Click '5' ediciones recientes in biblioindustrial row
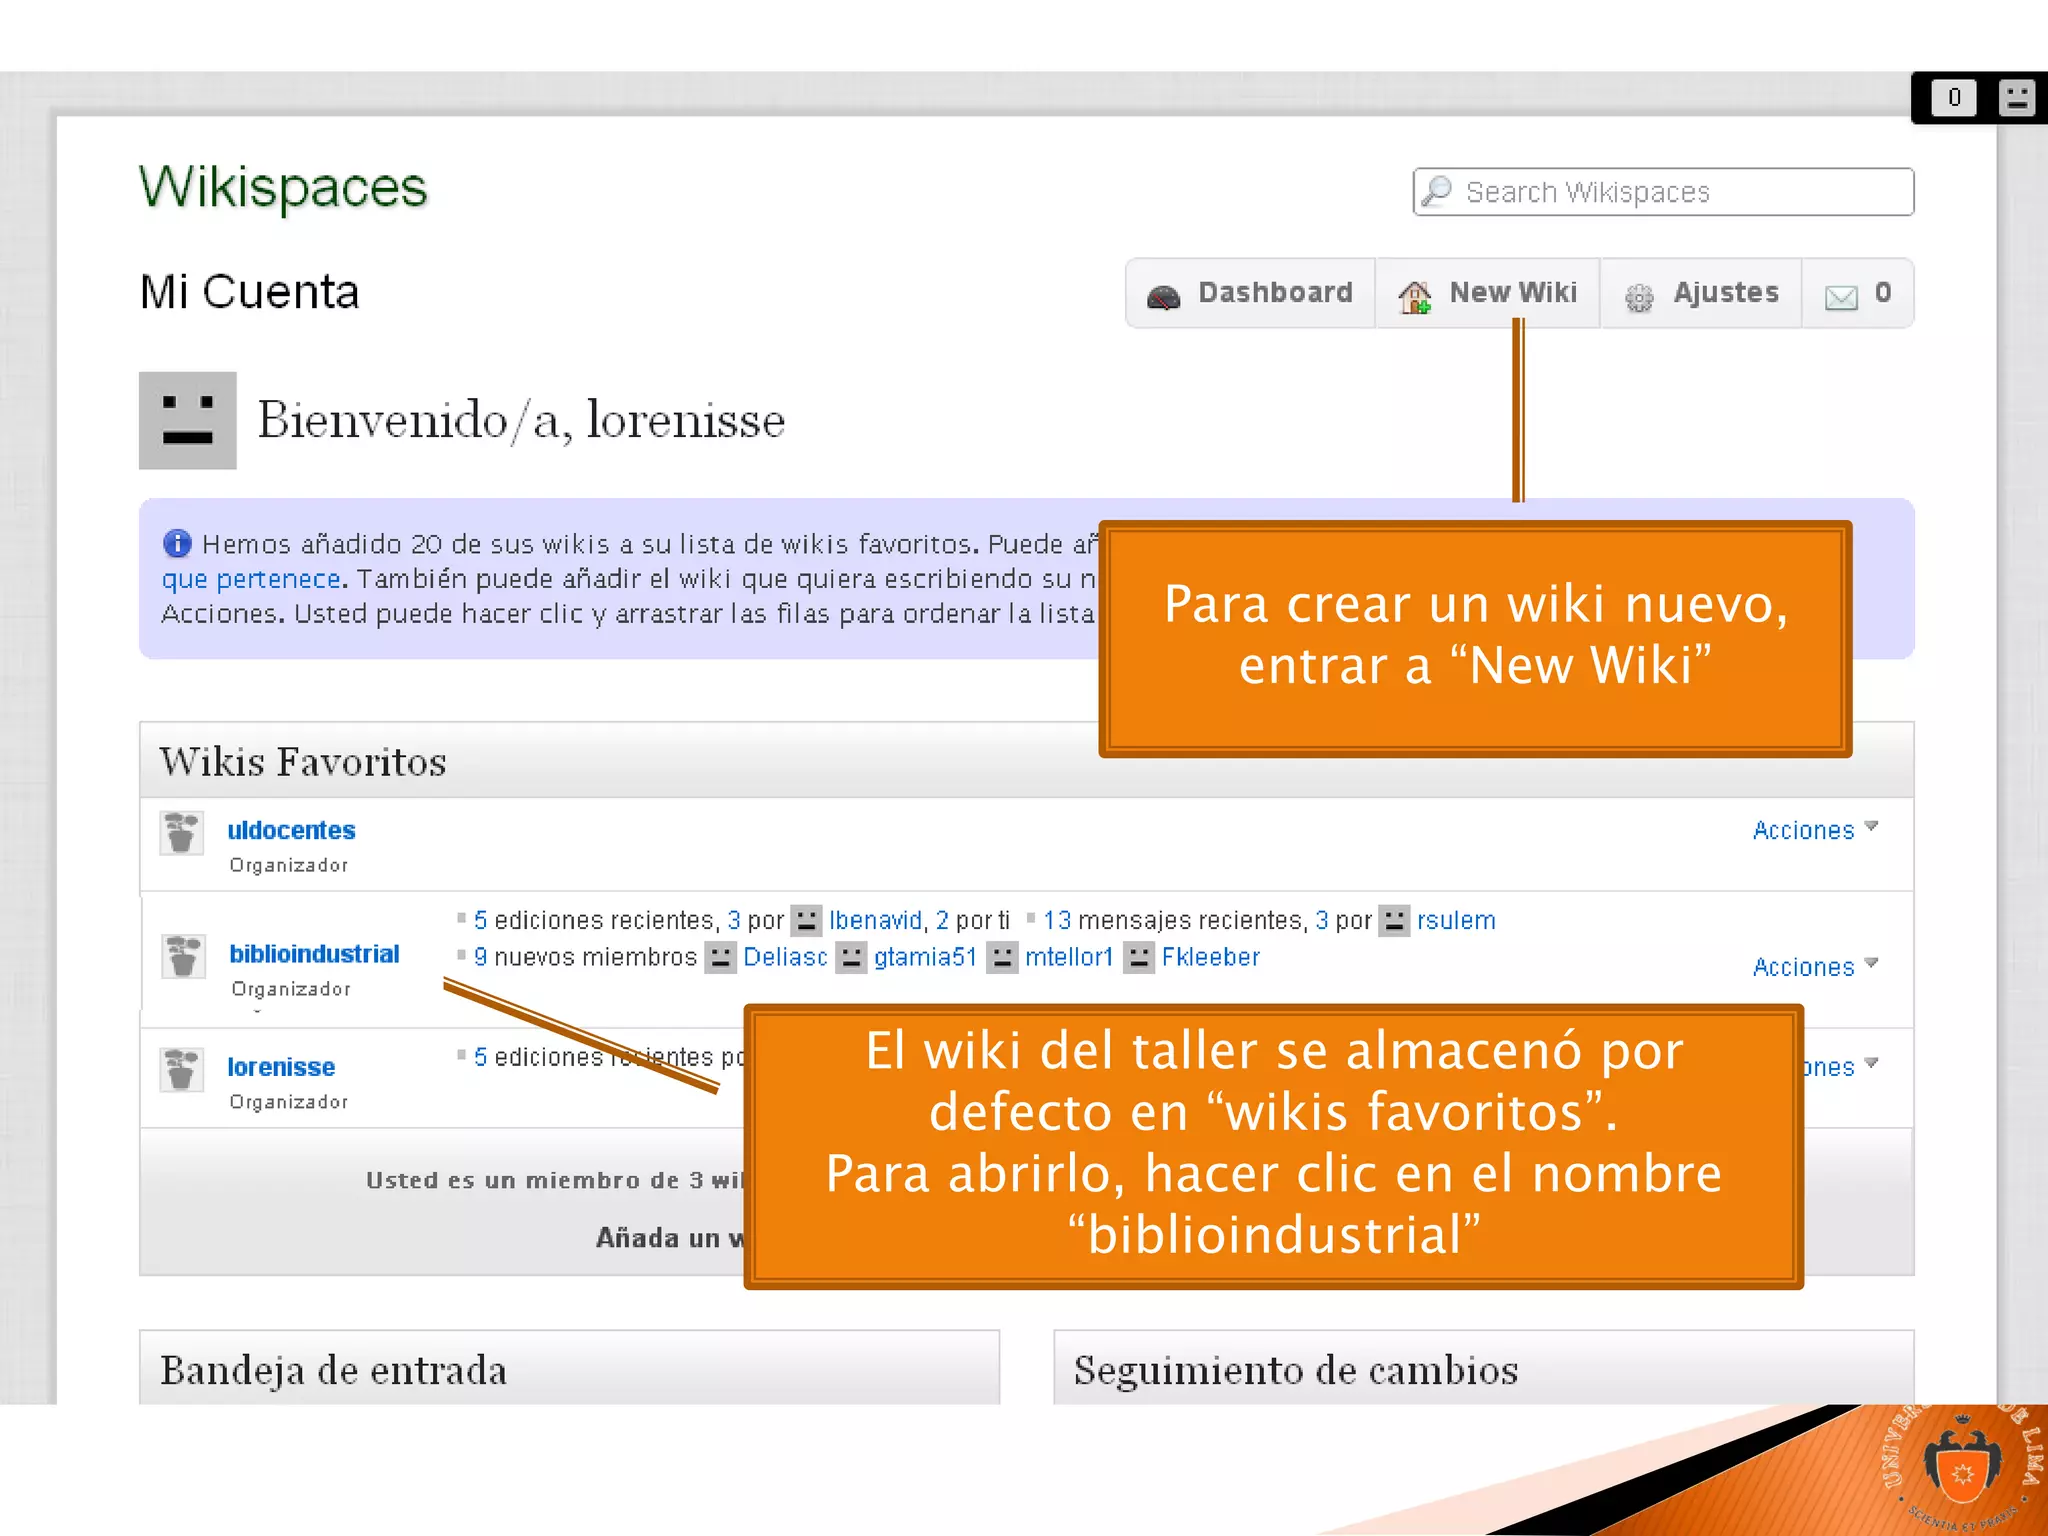Viewport: 2048px width, 1536px height. click(480, 920)
